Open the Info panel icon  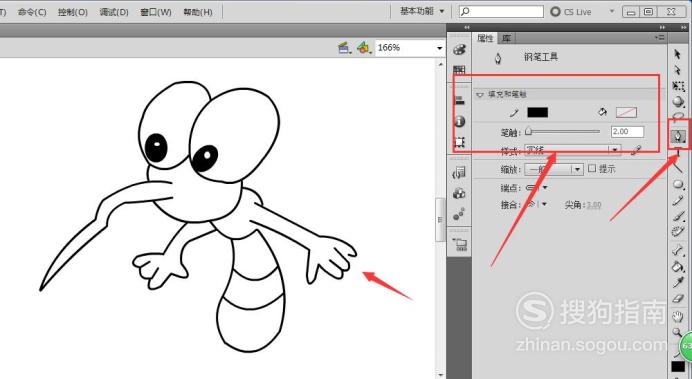tap(459, 121)
